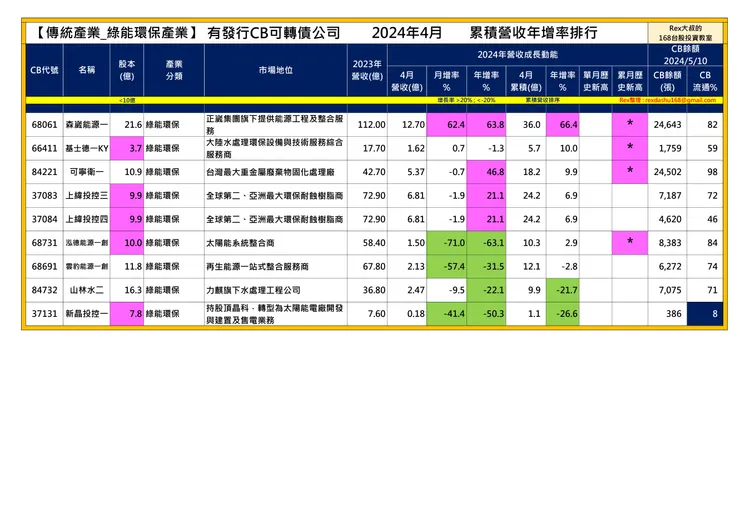Select pink capital cell 7.8
This screenshot has width=740, height=523.
[x=127, y=313]
